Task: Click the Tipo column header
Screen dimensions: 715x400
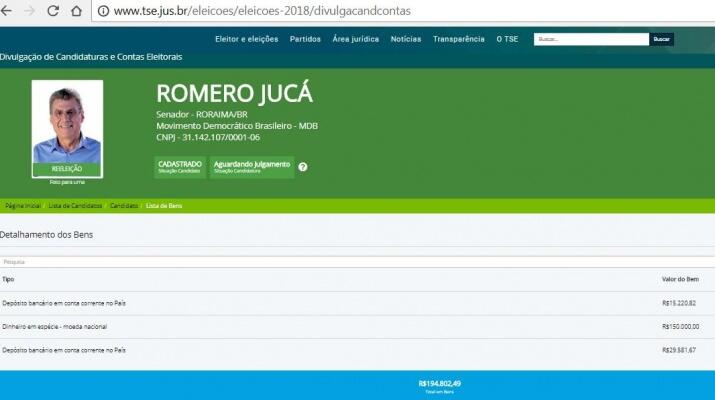Action: [x=8, y=279]
